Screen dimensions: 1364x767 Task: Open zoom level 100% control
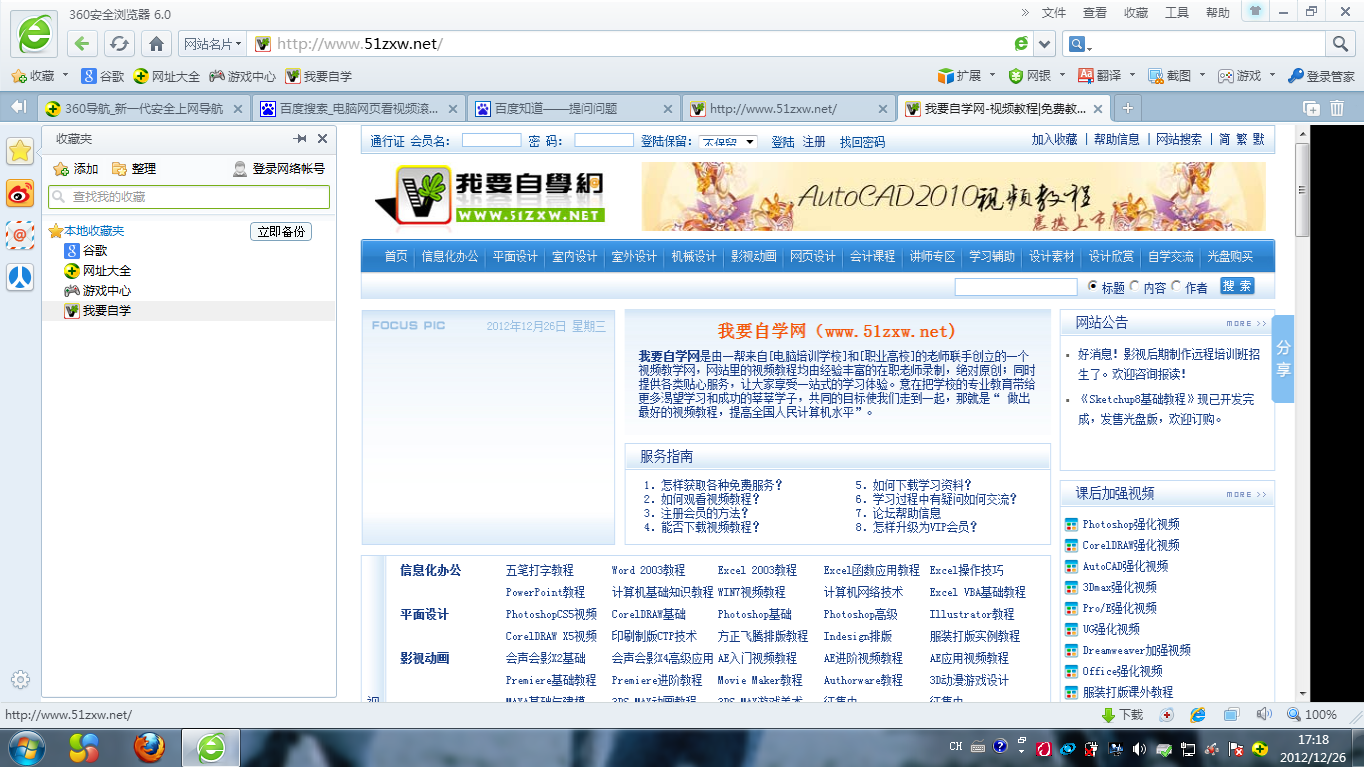pyautogui.click(x=1312, y=715)
